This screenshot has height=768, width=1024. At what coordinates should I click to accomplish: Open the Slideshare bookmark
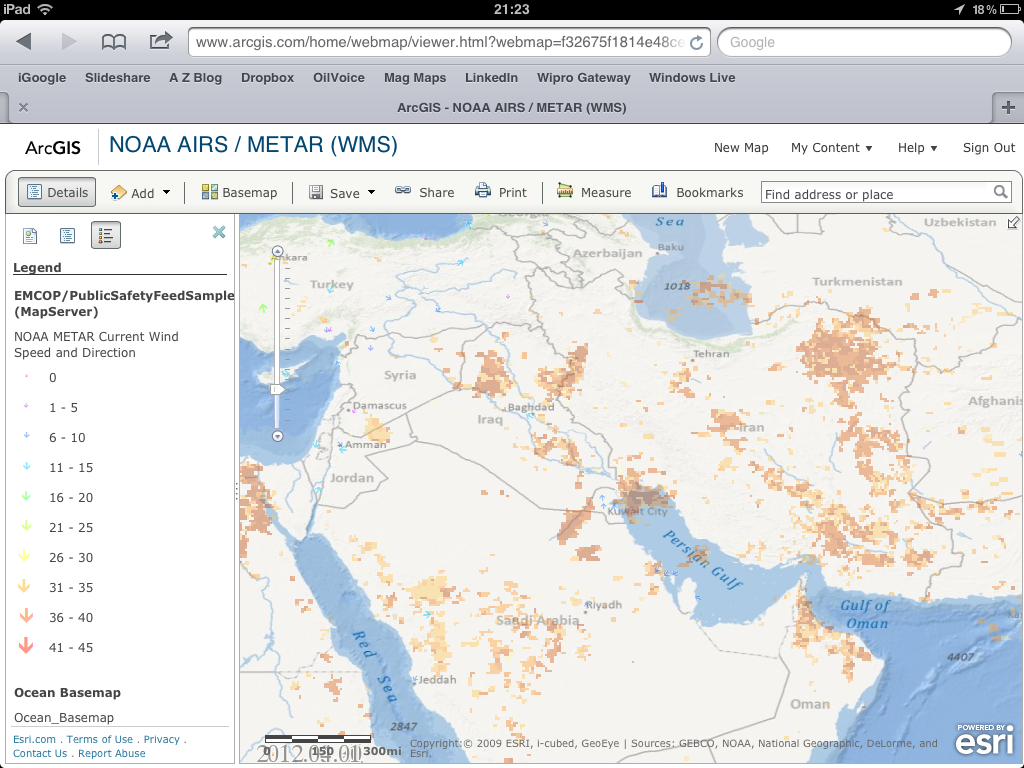118,78
